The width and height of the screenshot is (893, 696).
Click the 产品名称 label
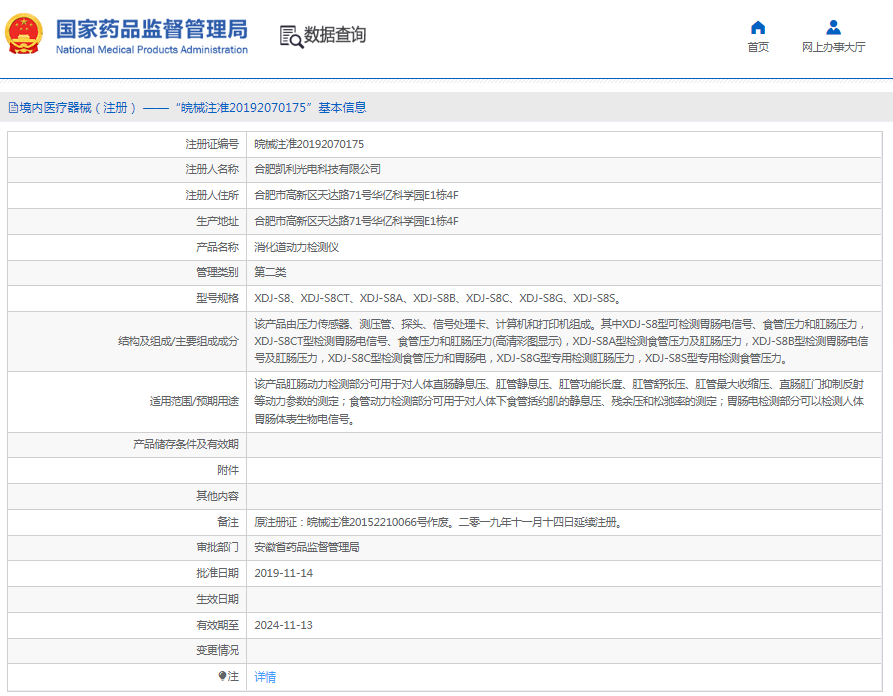coord(218,247)
